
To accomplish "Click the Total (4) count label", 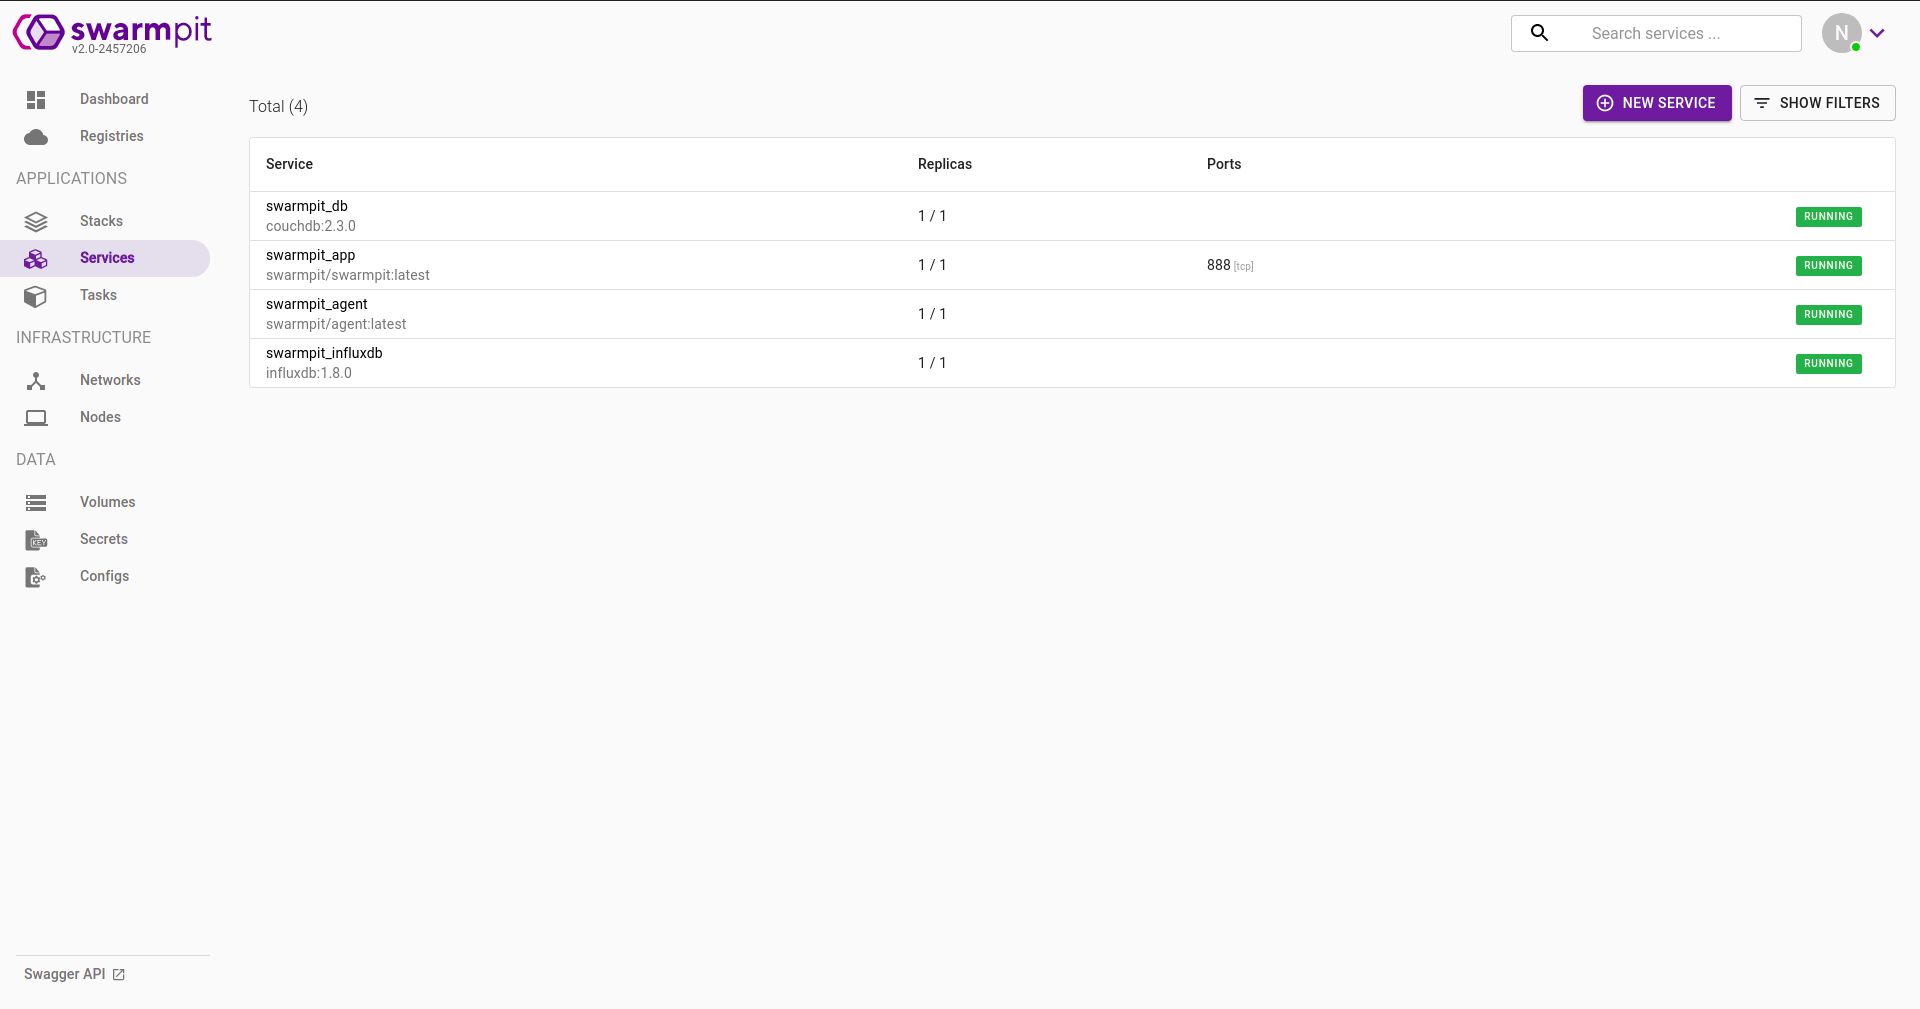I will 278,106.
